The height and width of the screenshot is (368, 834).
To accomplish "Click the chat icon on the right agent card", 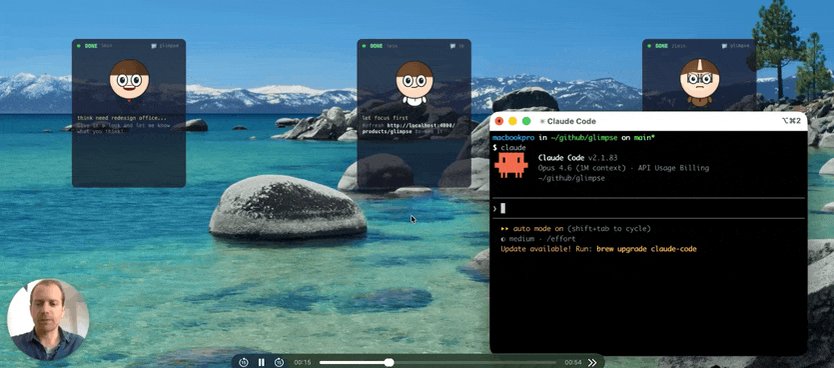I will point(724,46).
